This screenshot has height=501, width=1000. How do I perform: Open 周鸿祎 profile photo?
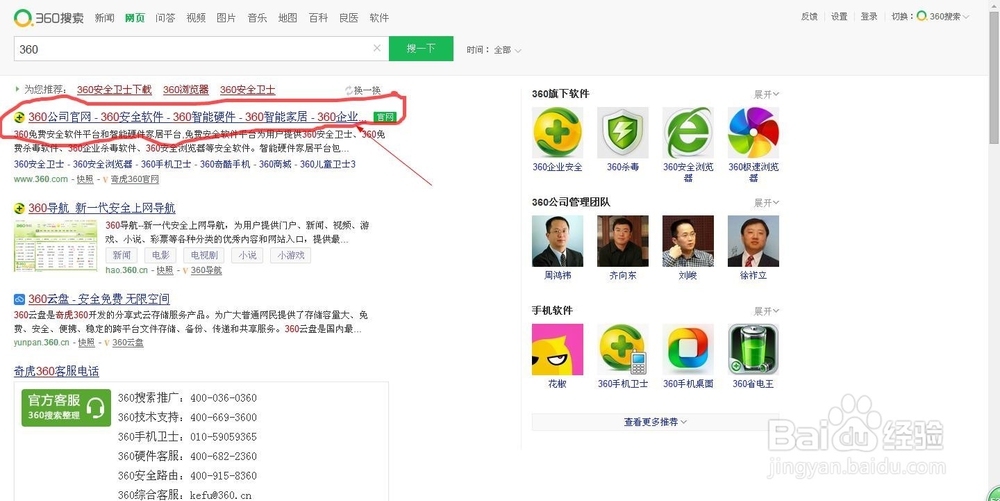coord(557,241)
